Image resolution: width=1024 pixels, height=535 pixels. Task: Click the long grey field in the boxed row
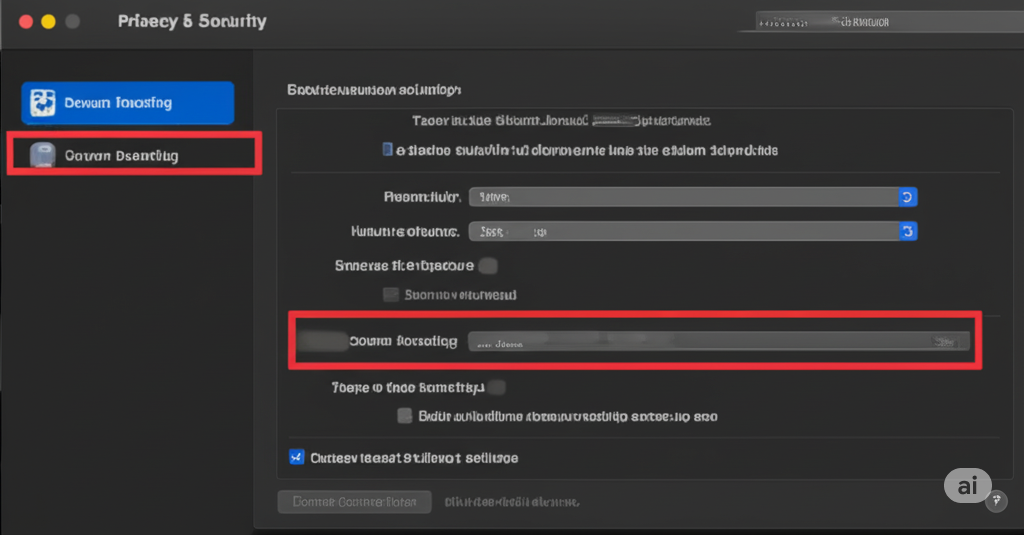point(718,341)
